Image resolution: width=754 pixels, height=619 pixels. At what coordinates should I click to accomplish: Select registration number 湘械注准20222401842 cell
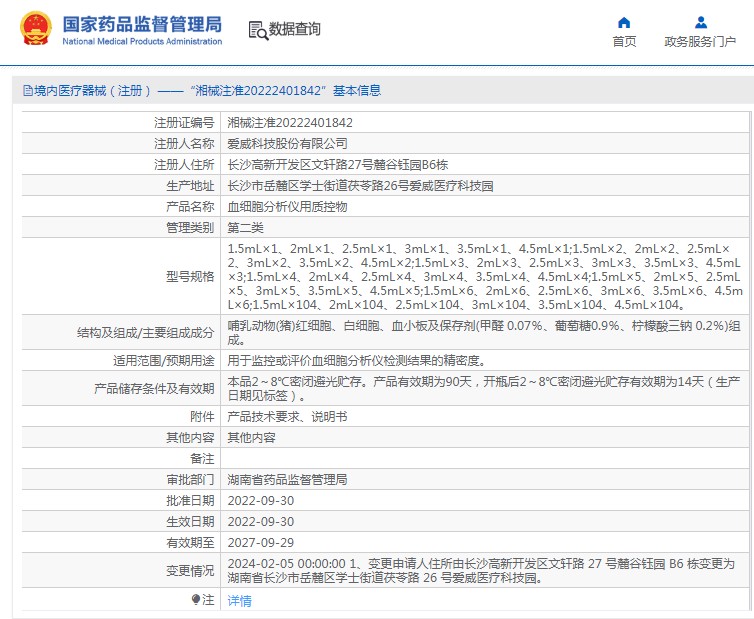290,123
